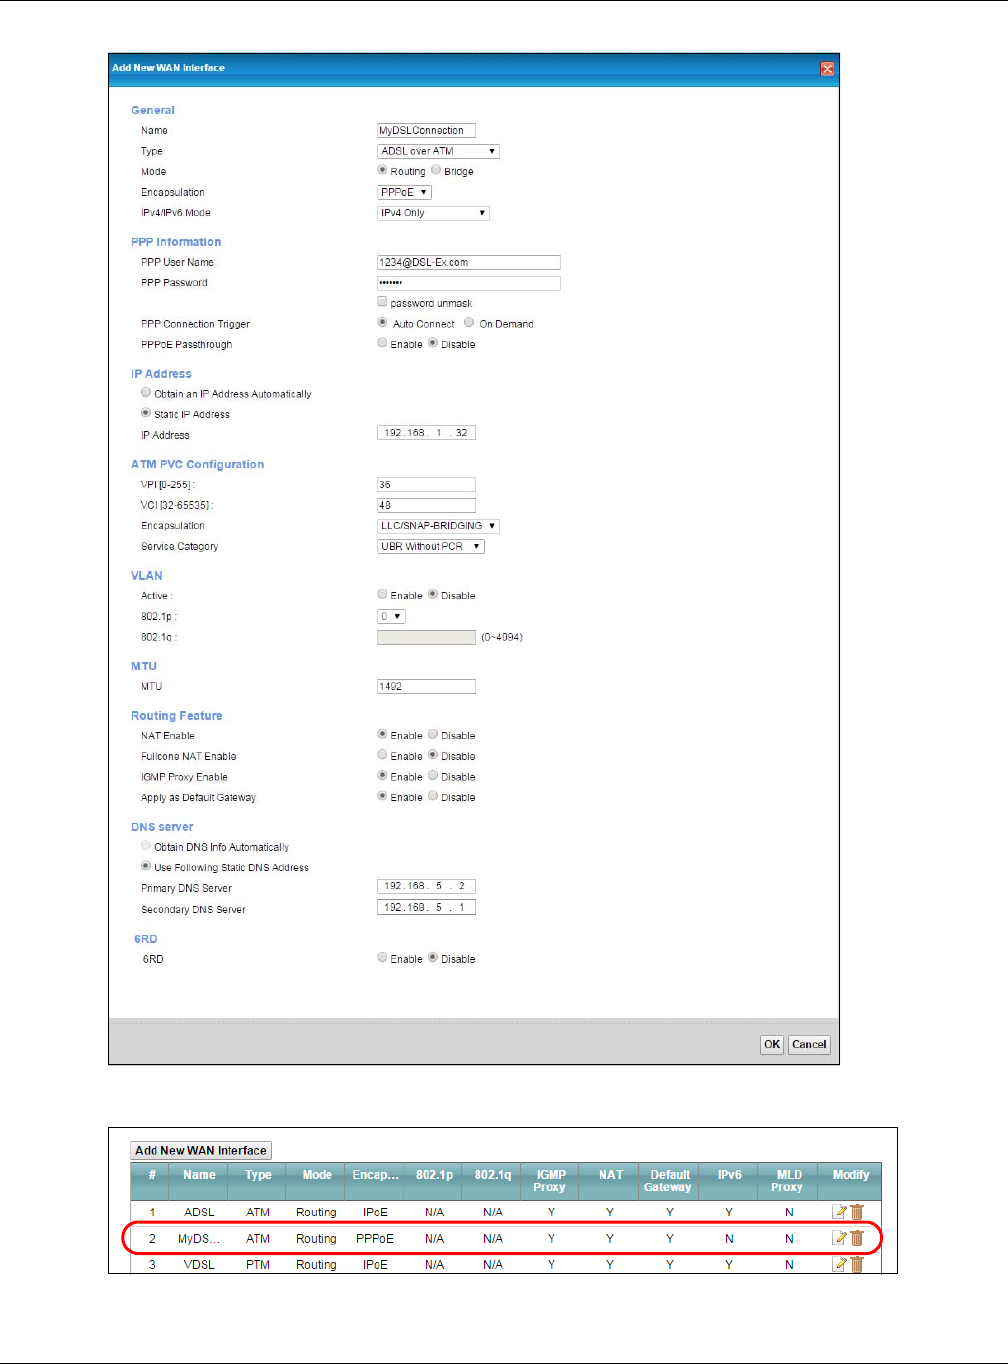This screenshot has width=1008, height=1364.
Task: Click the Secondary DNS Server field
Action: coord(426,908)
